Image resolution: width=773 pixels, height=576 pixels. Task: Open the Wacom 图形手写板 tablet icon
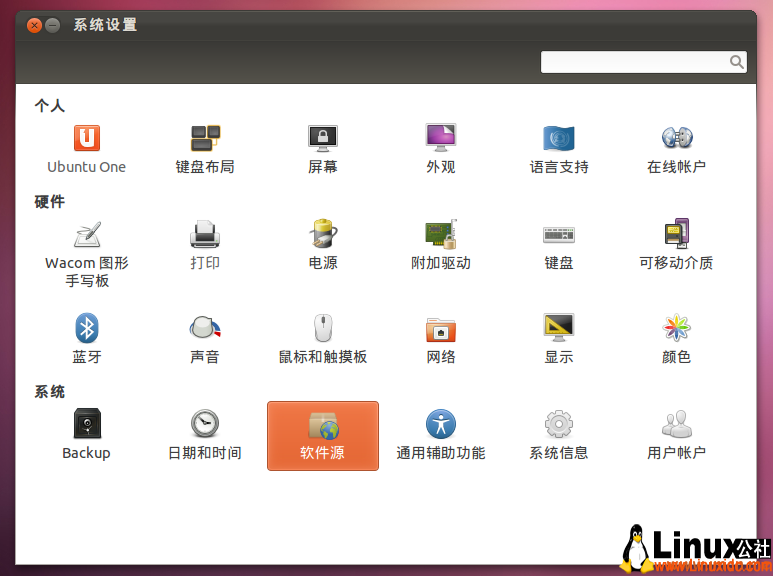(87, 234)
